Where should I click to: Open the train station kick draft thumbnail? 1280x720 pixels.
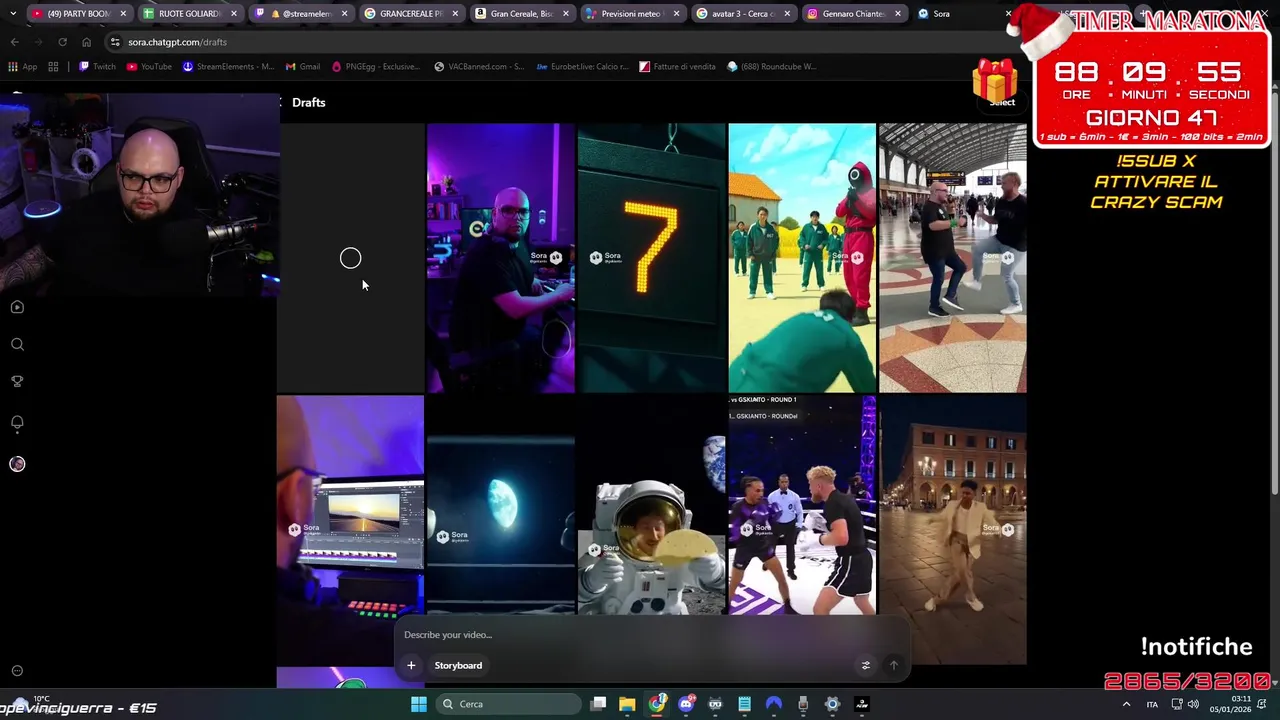(x=953, y=258)
